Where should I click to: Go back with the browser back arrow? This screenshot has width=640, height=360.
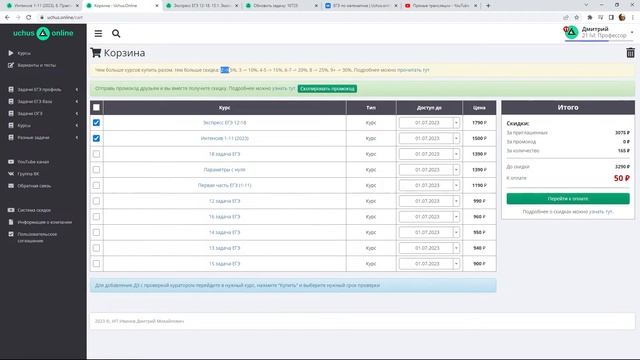click(7, 17)
